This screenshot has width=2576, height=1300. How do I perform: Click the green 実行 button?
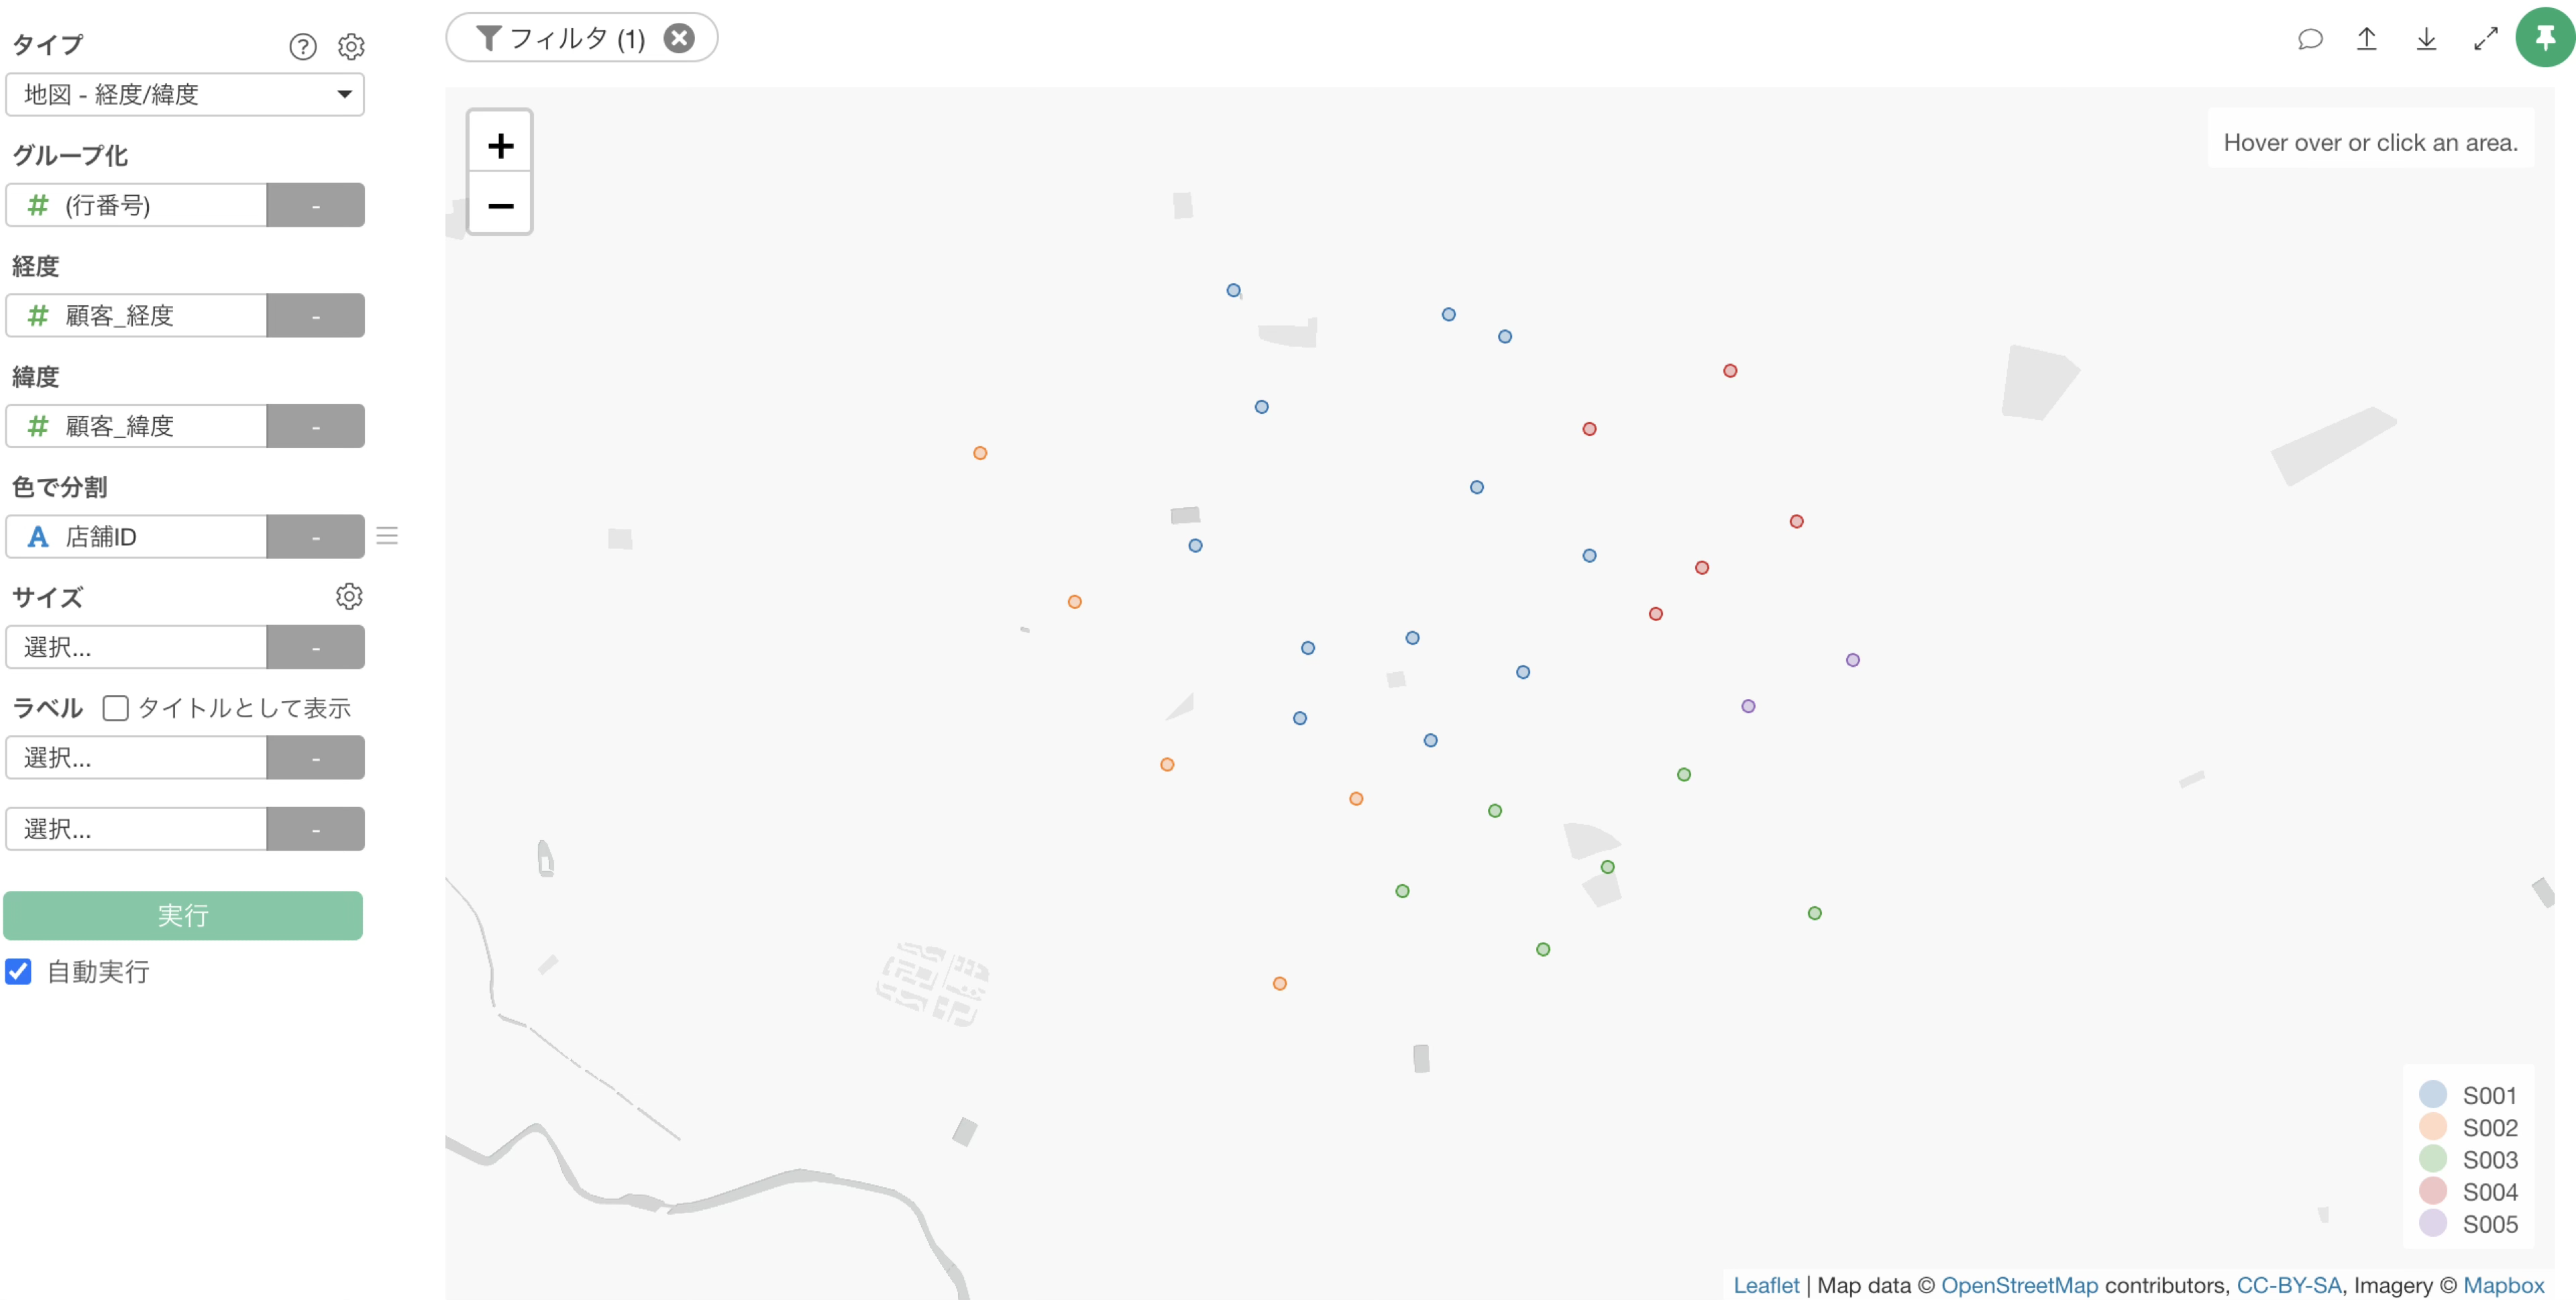(x=183, y=915)
